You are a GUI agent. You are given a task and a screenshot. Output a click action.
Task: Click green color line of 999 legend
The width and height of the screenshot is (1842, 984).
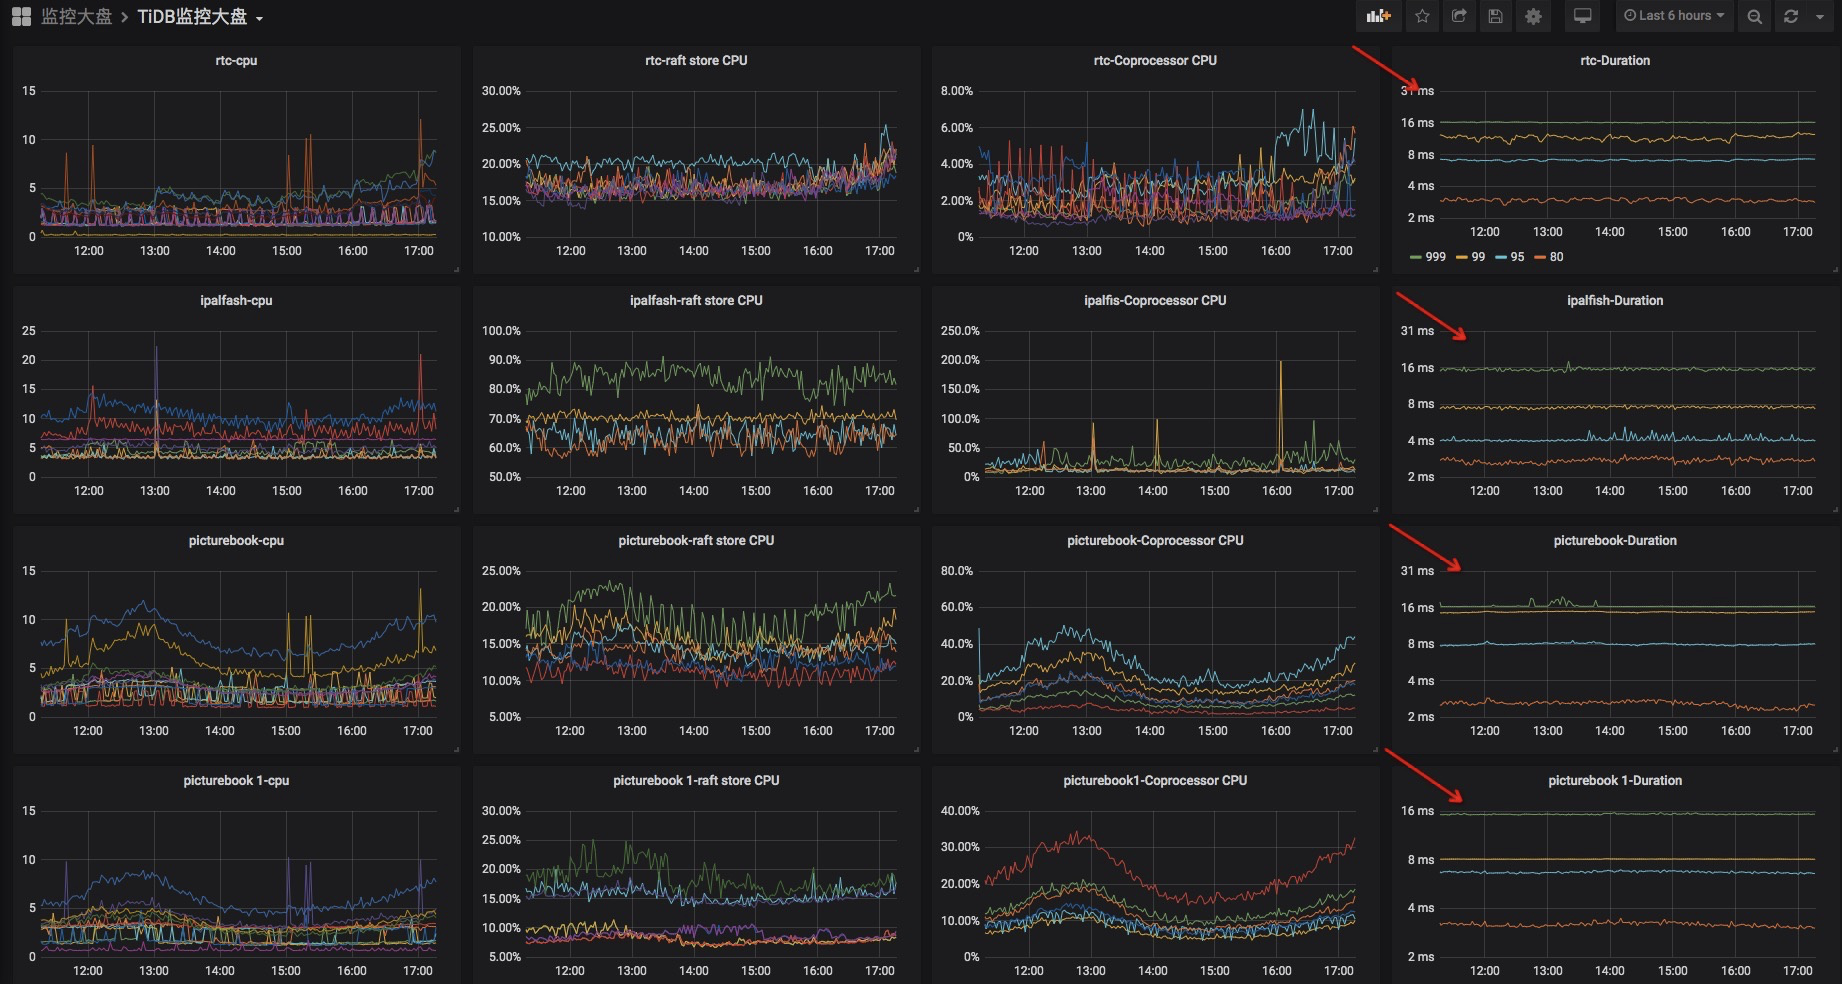click(x=1415, y=257)
